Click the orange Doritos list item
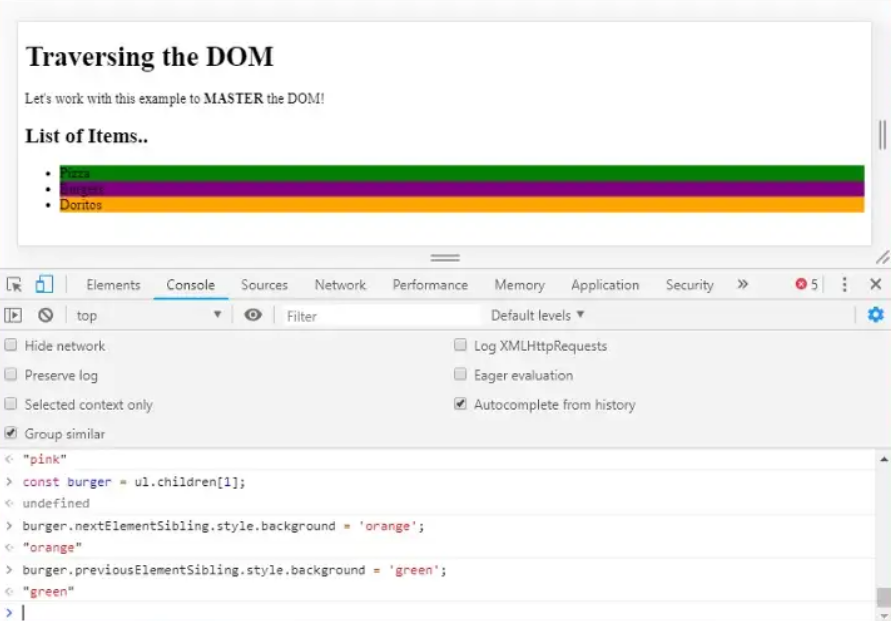Screen dimensions: 891x621 click(x=460, y=205)
